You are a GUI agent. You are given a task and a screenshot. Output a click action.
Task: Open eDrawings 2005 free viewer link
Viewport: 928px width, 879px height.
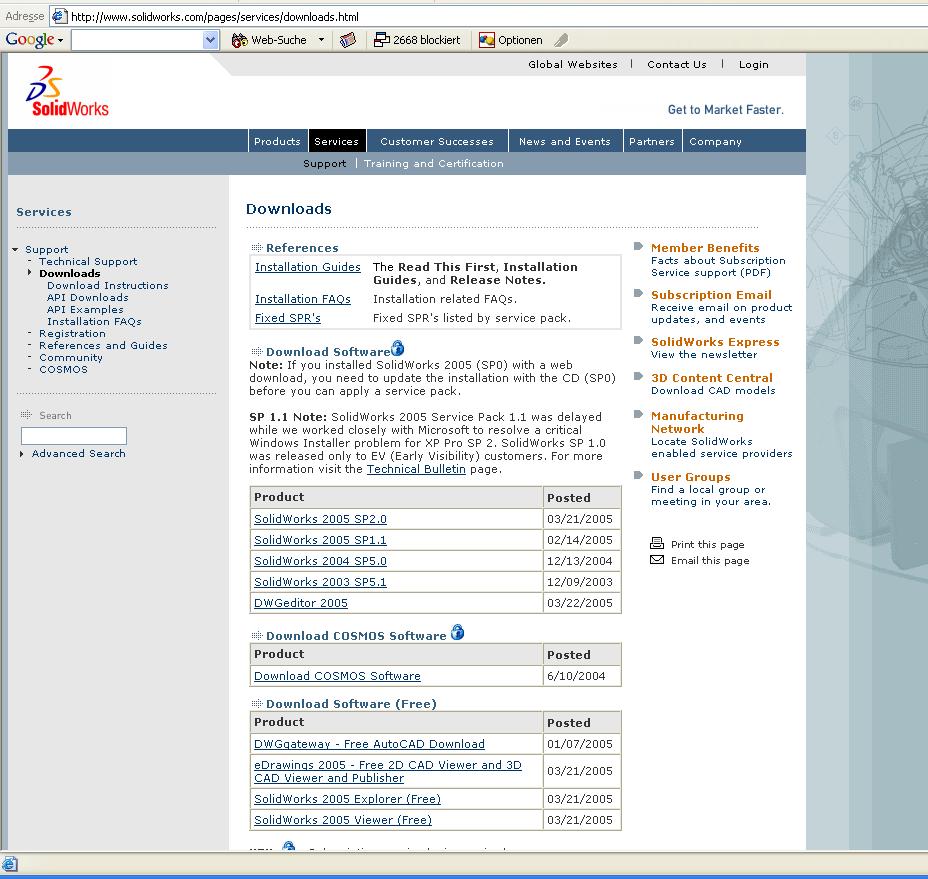[x=388, y=771]
